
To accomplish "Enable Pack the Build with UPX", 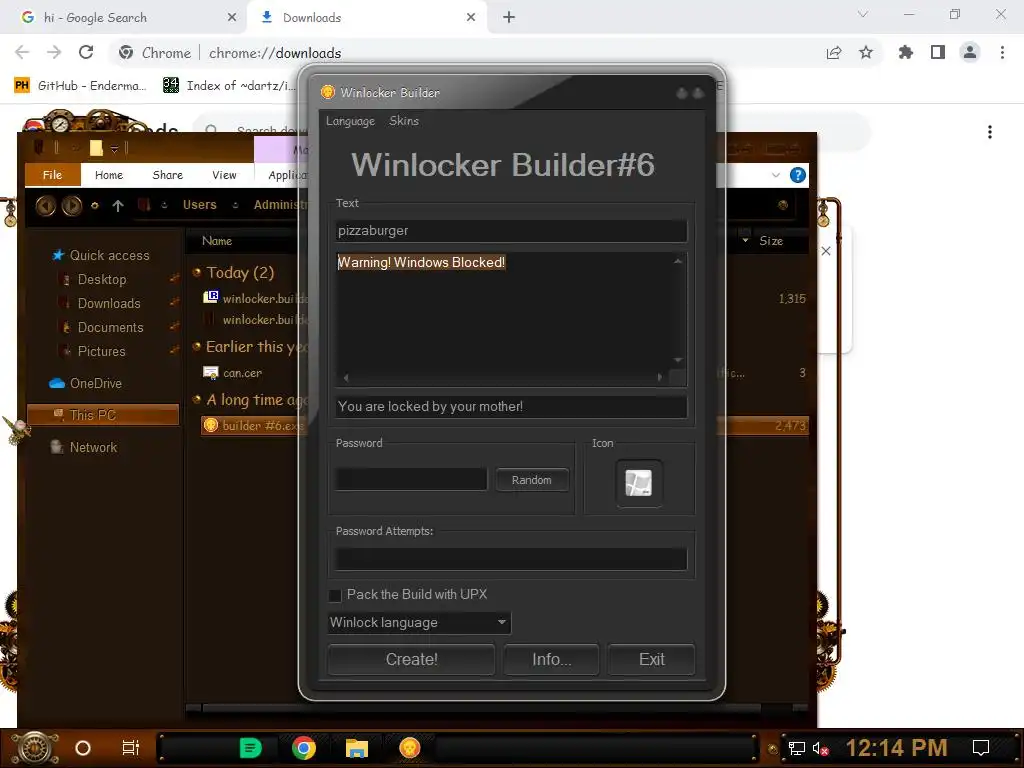I will pyautogui.click(x=335, y=595).
